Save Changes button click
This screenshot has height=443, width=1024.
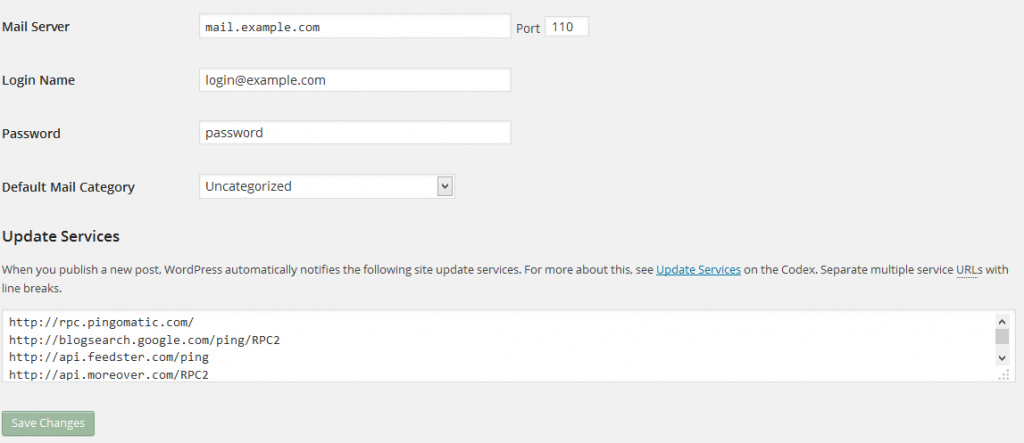click(48, 423)
